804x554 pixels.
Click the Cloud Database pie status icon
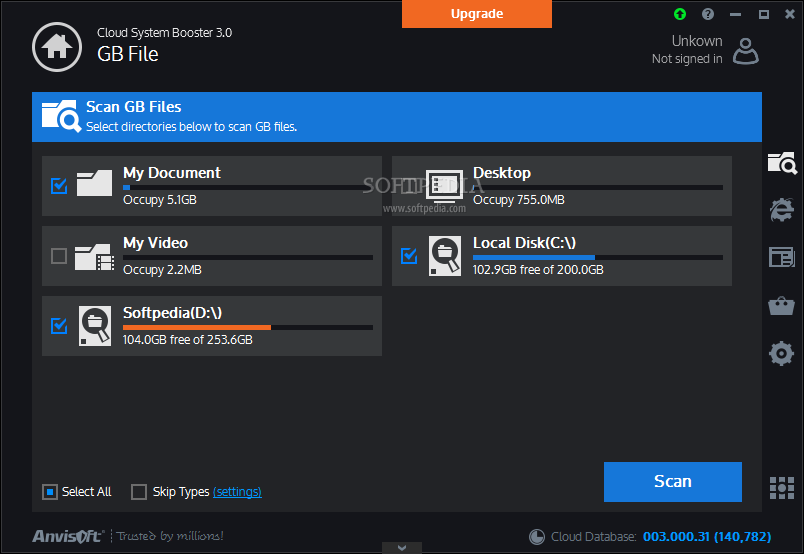[x=537, y=537]
